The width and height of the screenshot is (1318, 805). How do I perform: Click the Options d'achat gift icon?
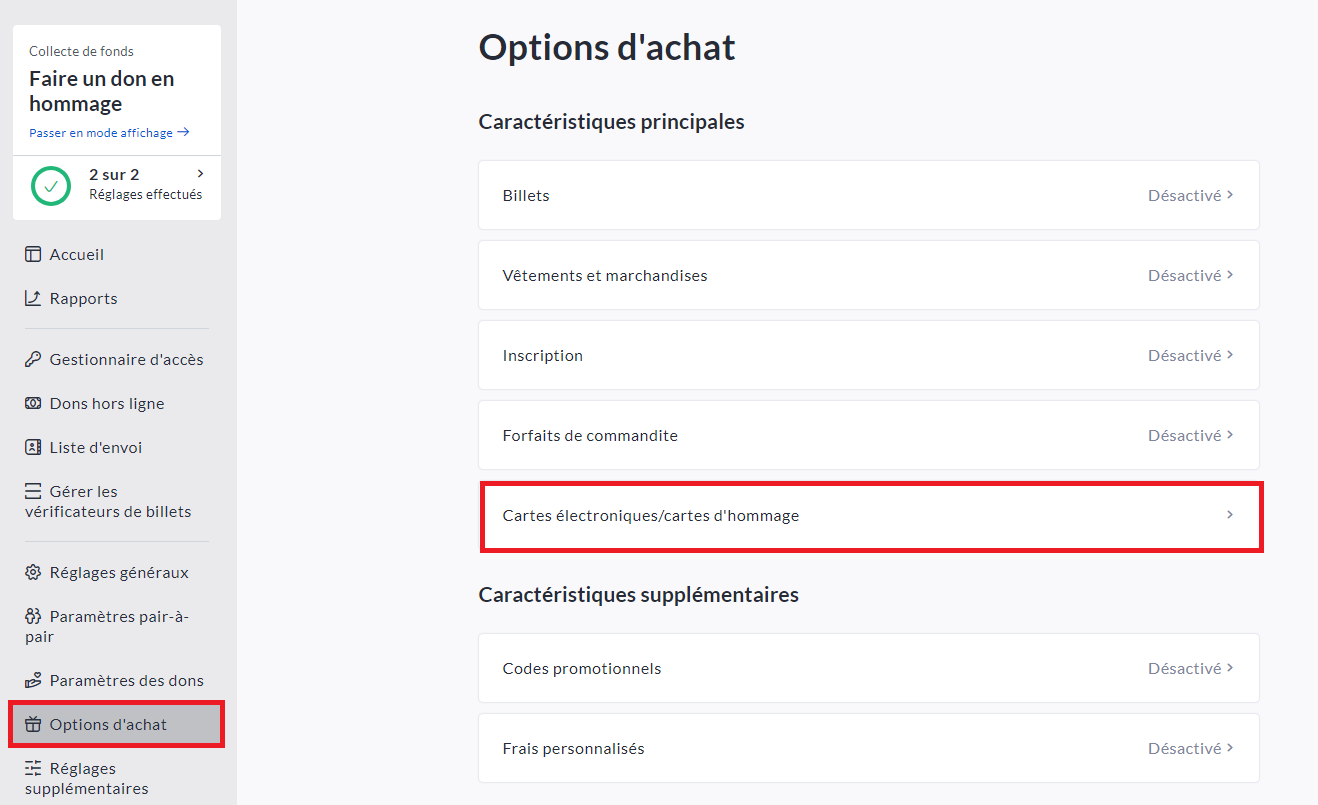[33, 725]
